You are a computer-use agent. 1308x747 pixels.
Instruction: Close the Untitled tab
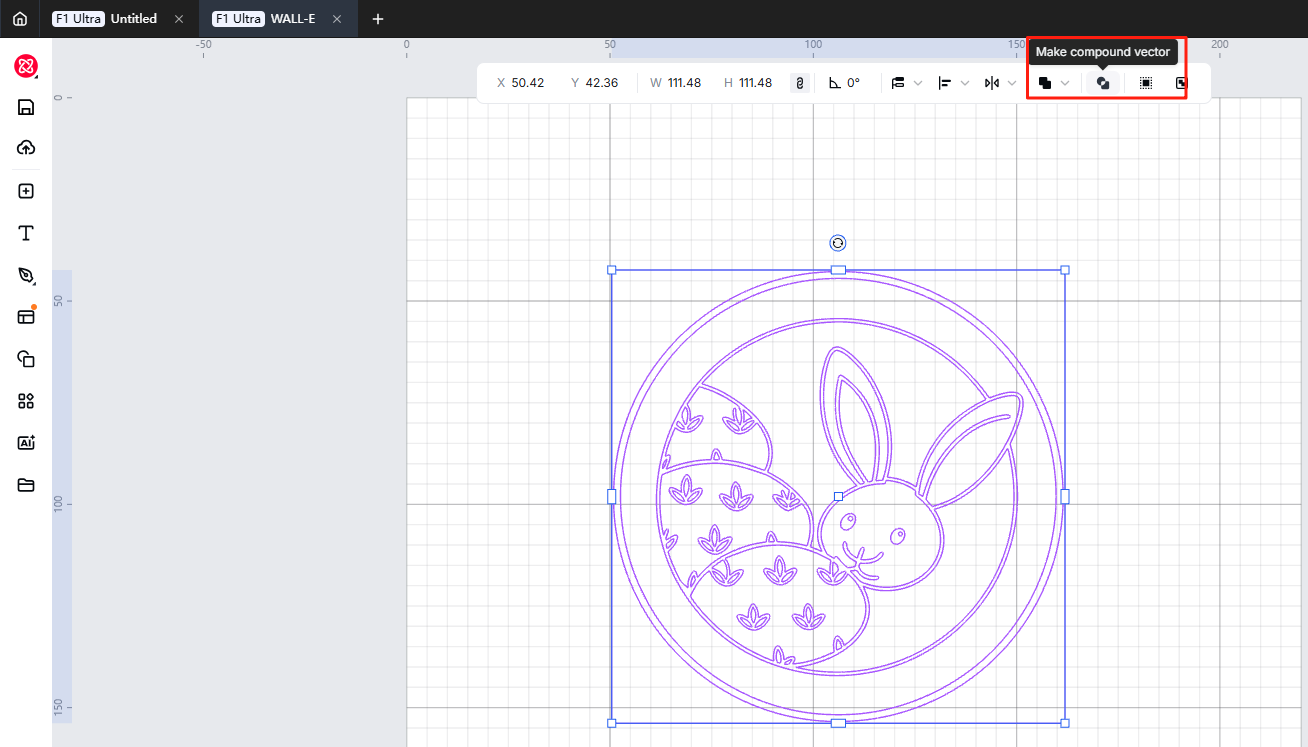(179, 19)
